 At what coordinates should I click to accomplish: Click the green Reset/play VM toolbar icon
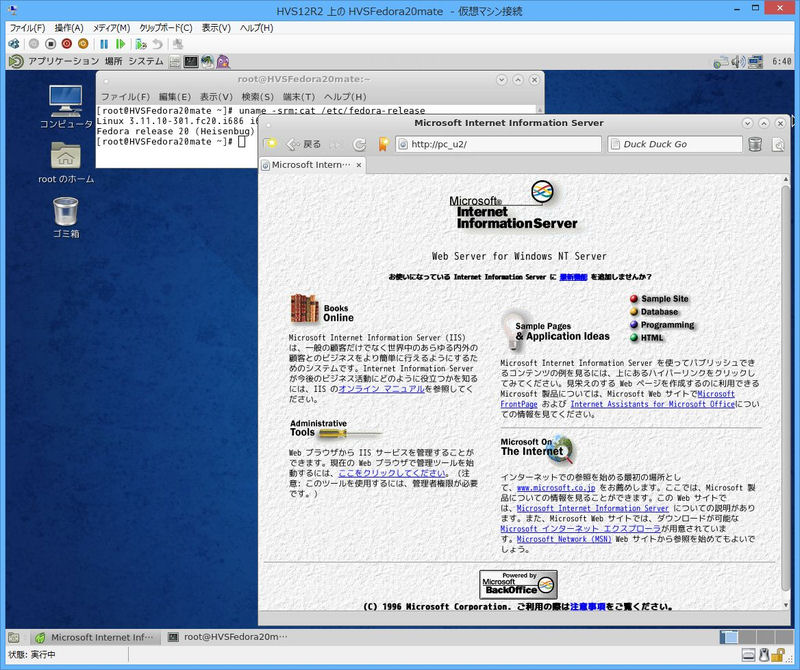(120, 44)
